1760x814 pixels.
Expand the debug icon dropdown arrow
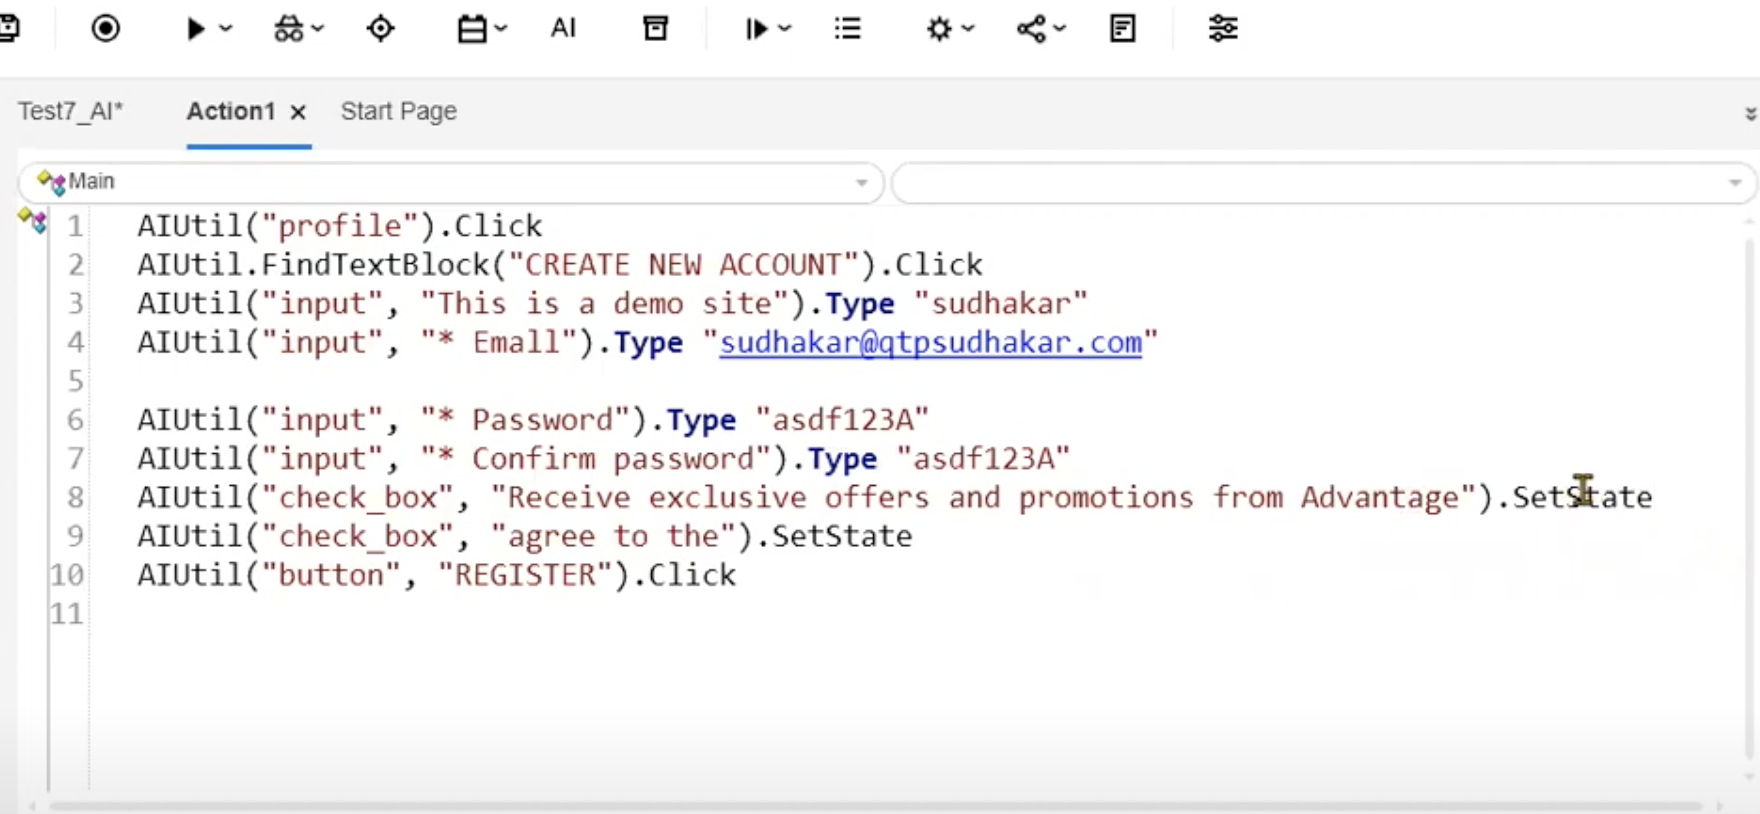[x=318, y=28]
